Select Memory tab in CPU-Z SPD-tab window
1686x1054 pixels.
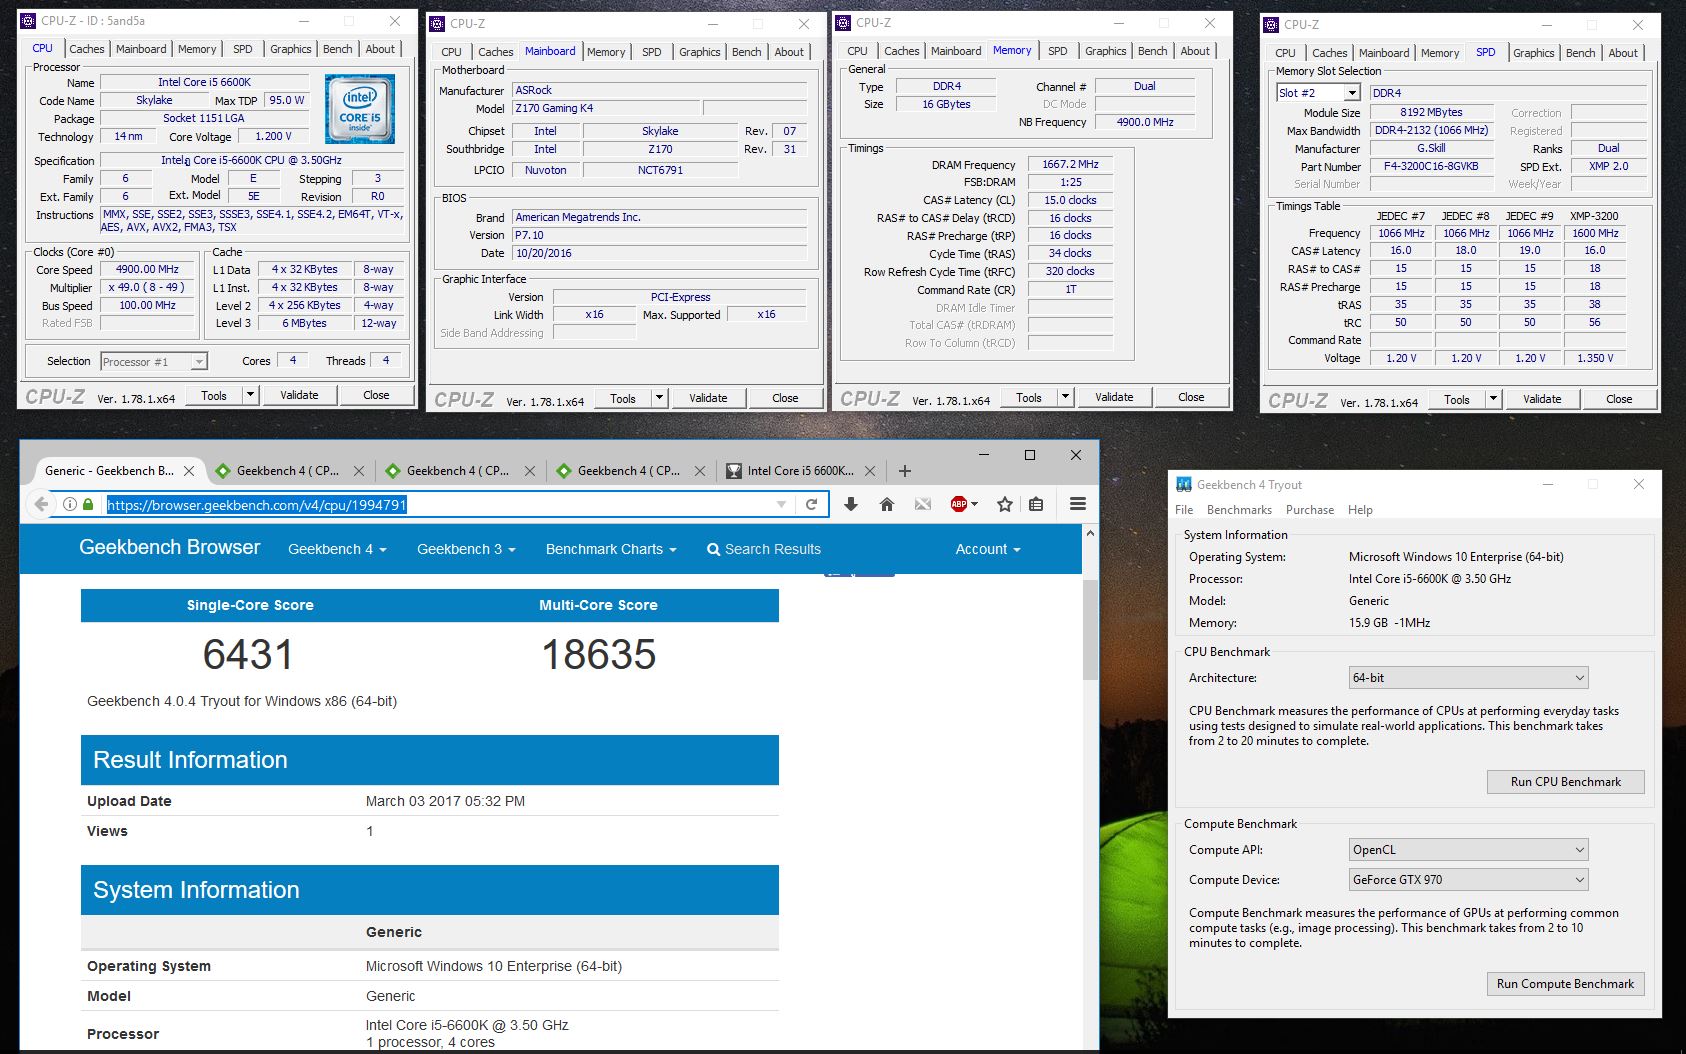coord(1440,53)
